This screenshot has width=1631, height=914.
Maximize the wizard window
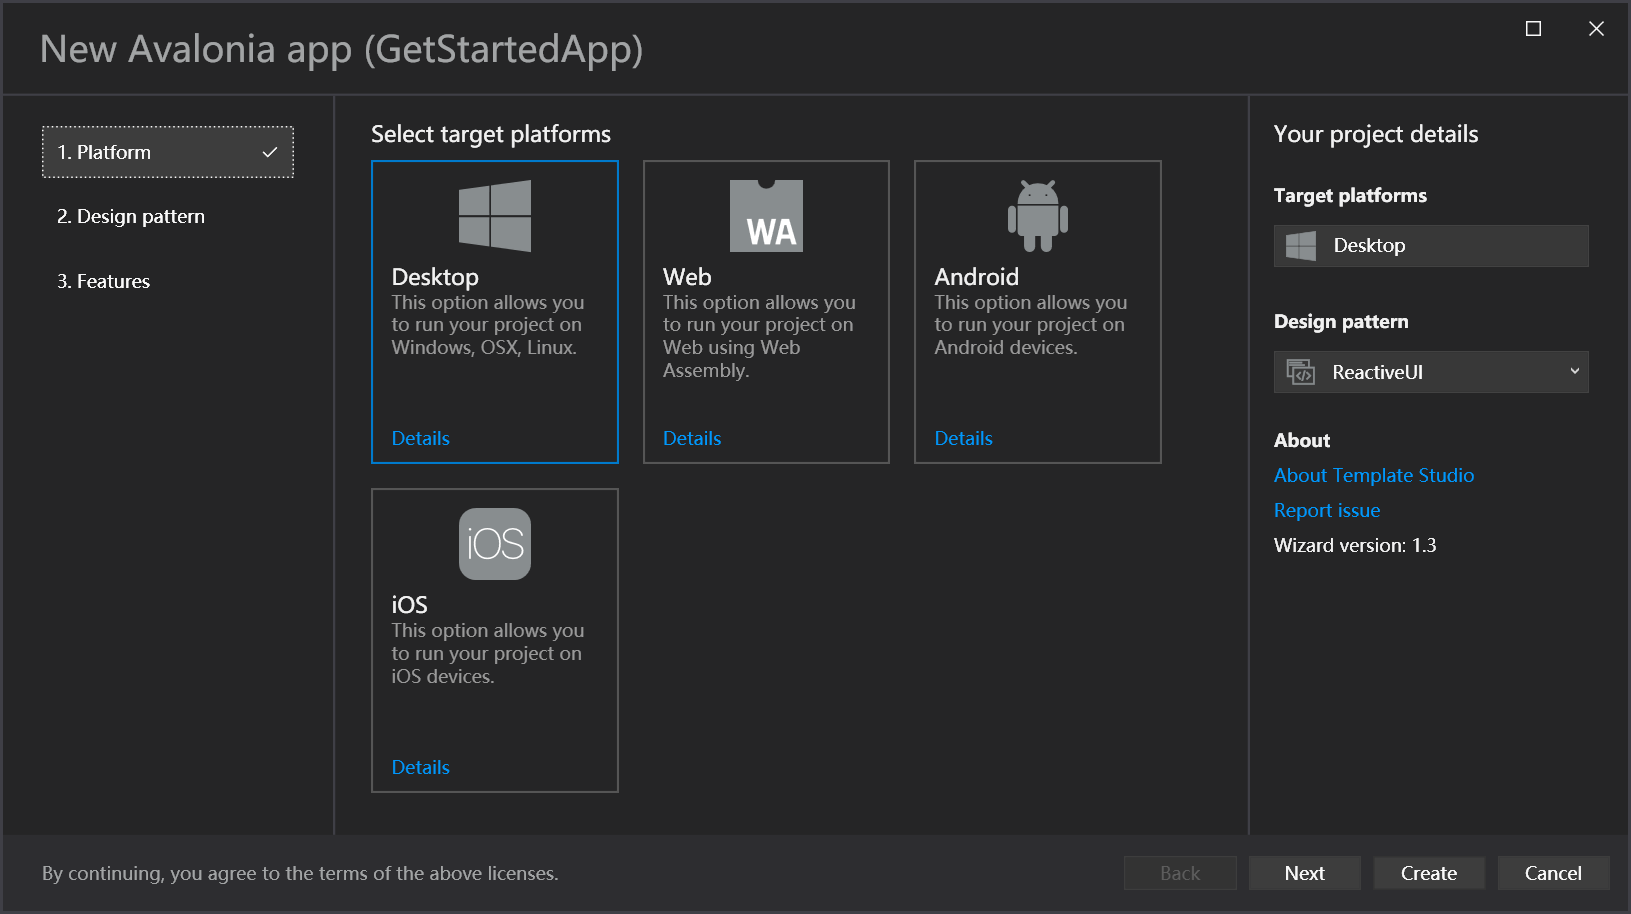[x=1533, y=29]
